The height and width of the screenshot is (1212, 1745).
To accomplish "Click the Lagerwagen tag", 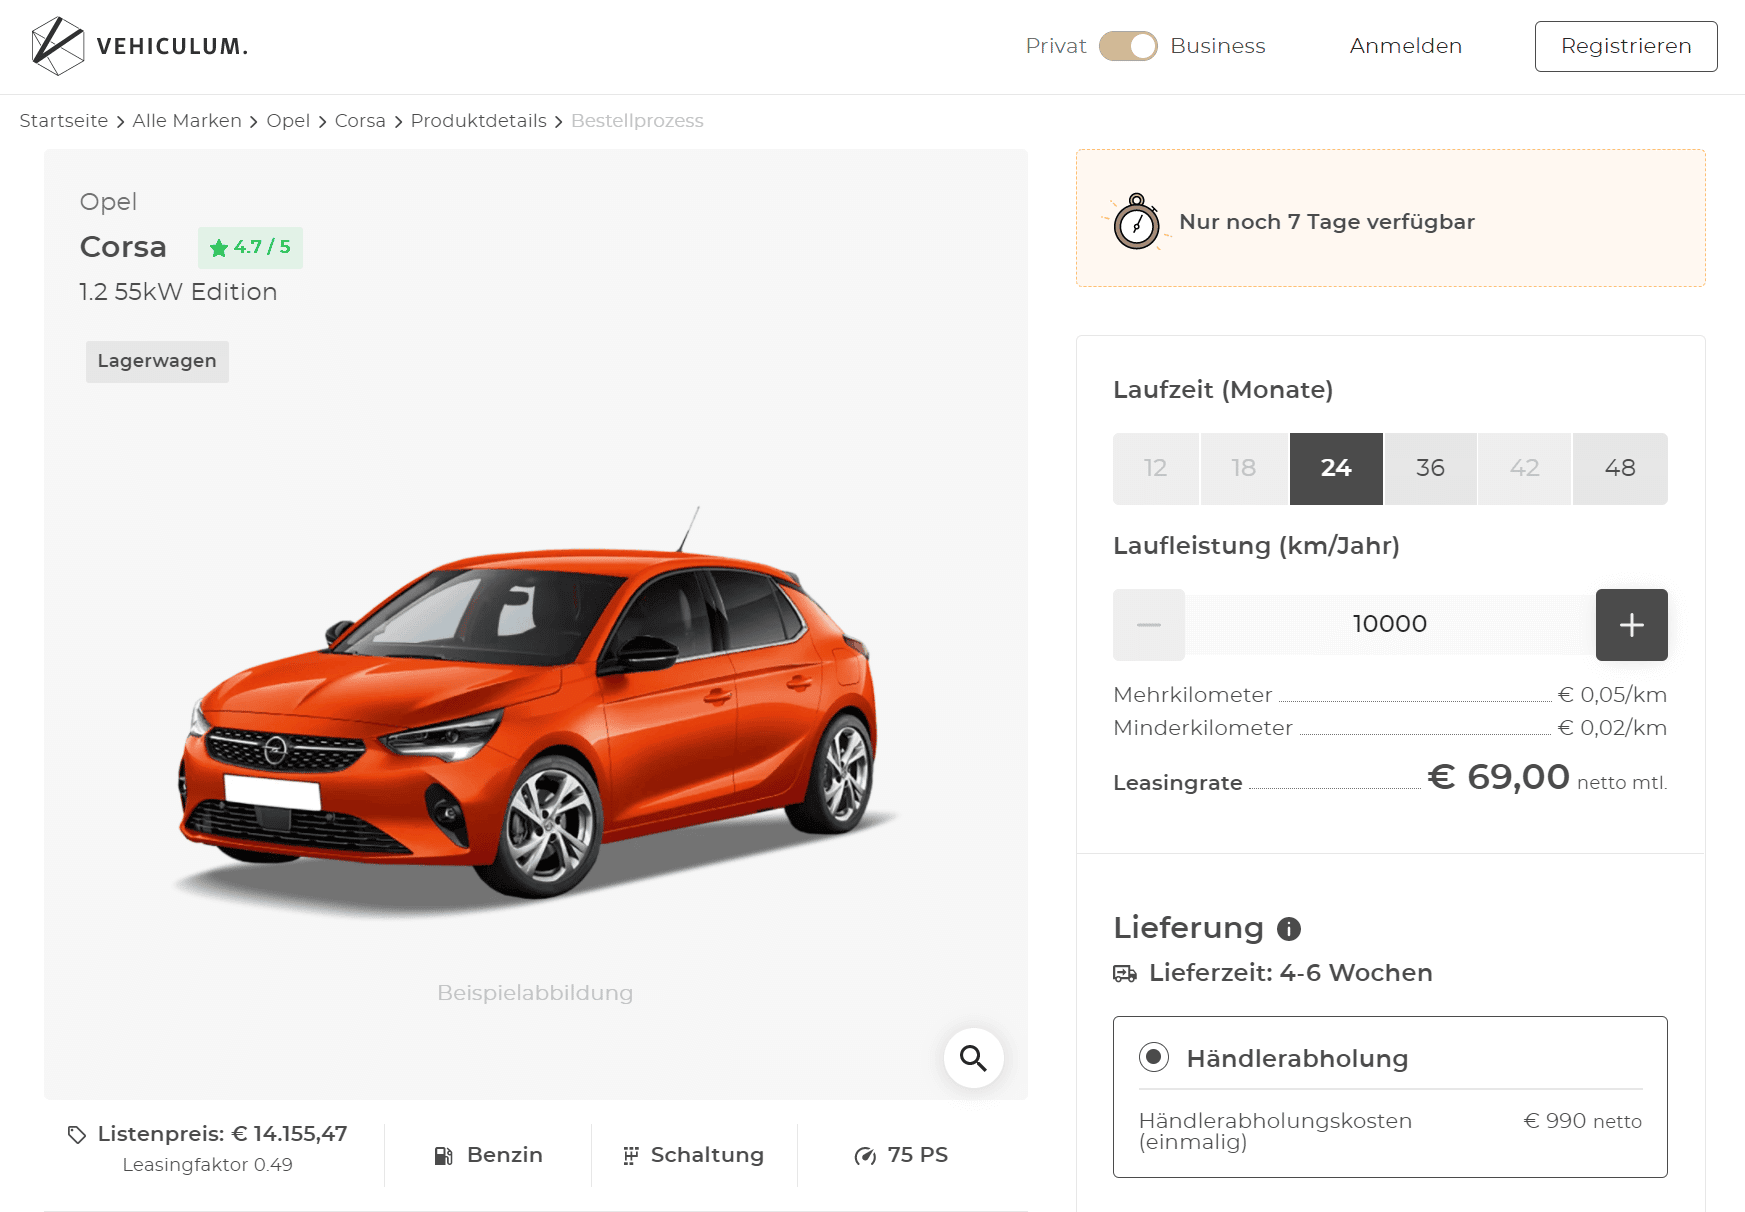I will click(x=157, y=361).
